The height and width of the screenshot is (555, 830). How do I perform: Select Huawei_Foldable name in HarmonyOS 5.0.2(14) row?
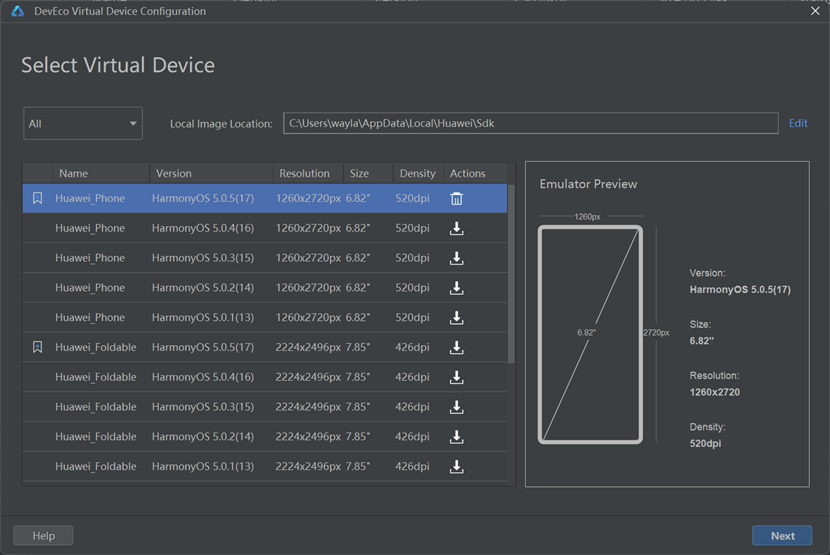click(96, 436)
